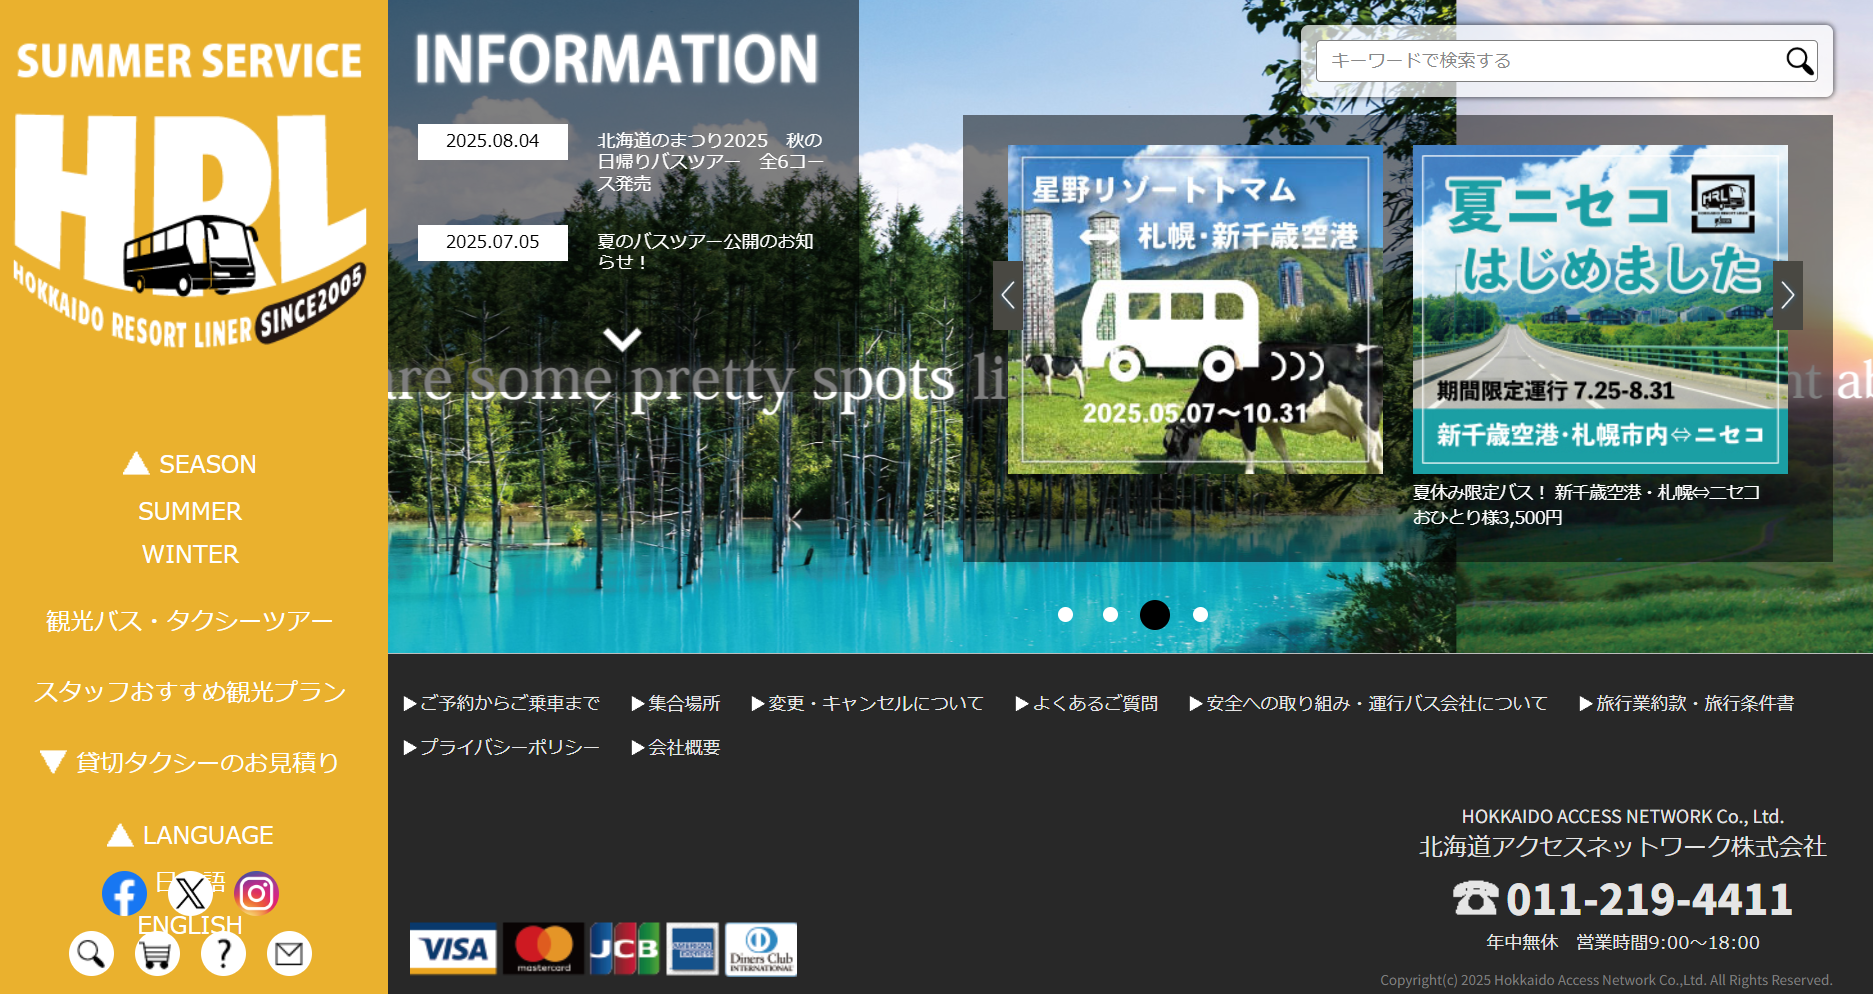Choose SUMMER season
Image resolution: width=1873 pixels, height=994 pixels.
(x=190, y=511)
